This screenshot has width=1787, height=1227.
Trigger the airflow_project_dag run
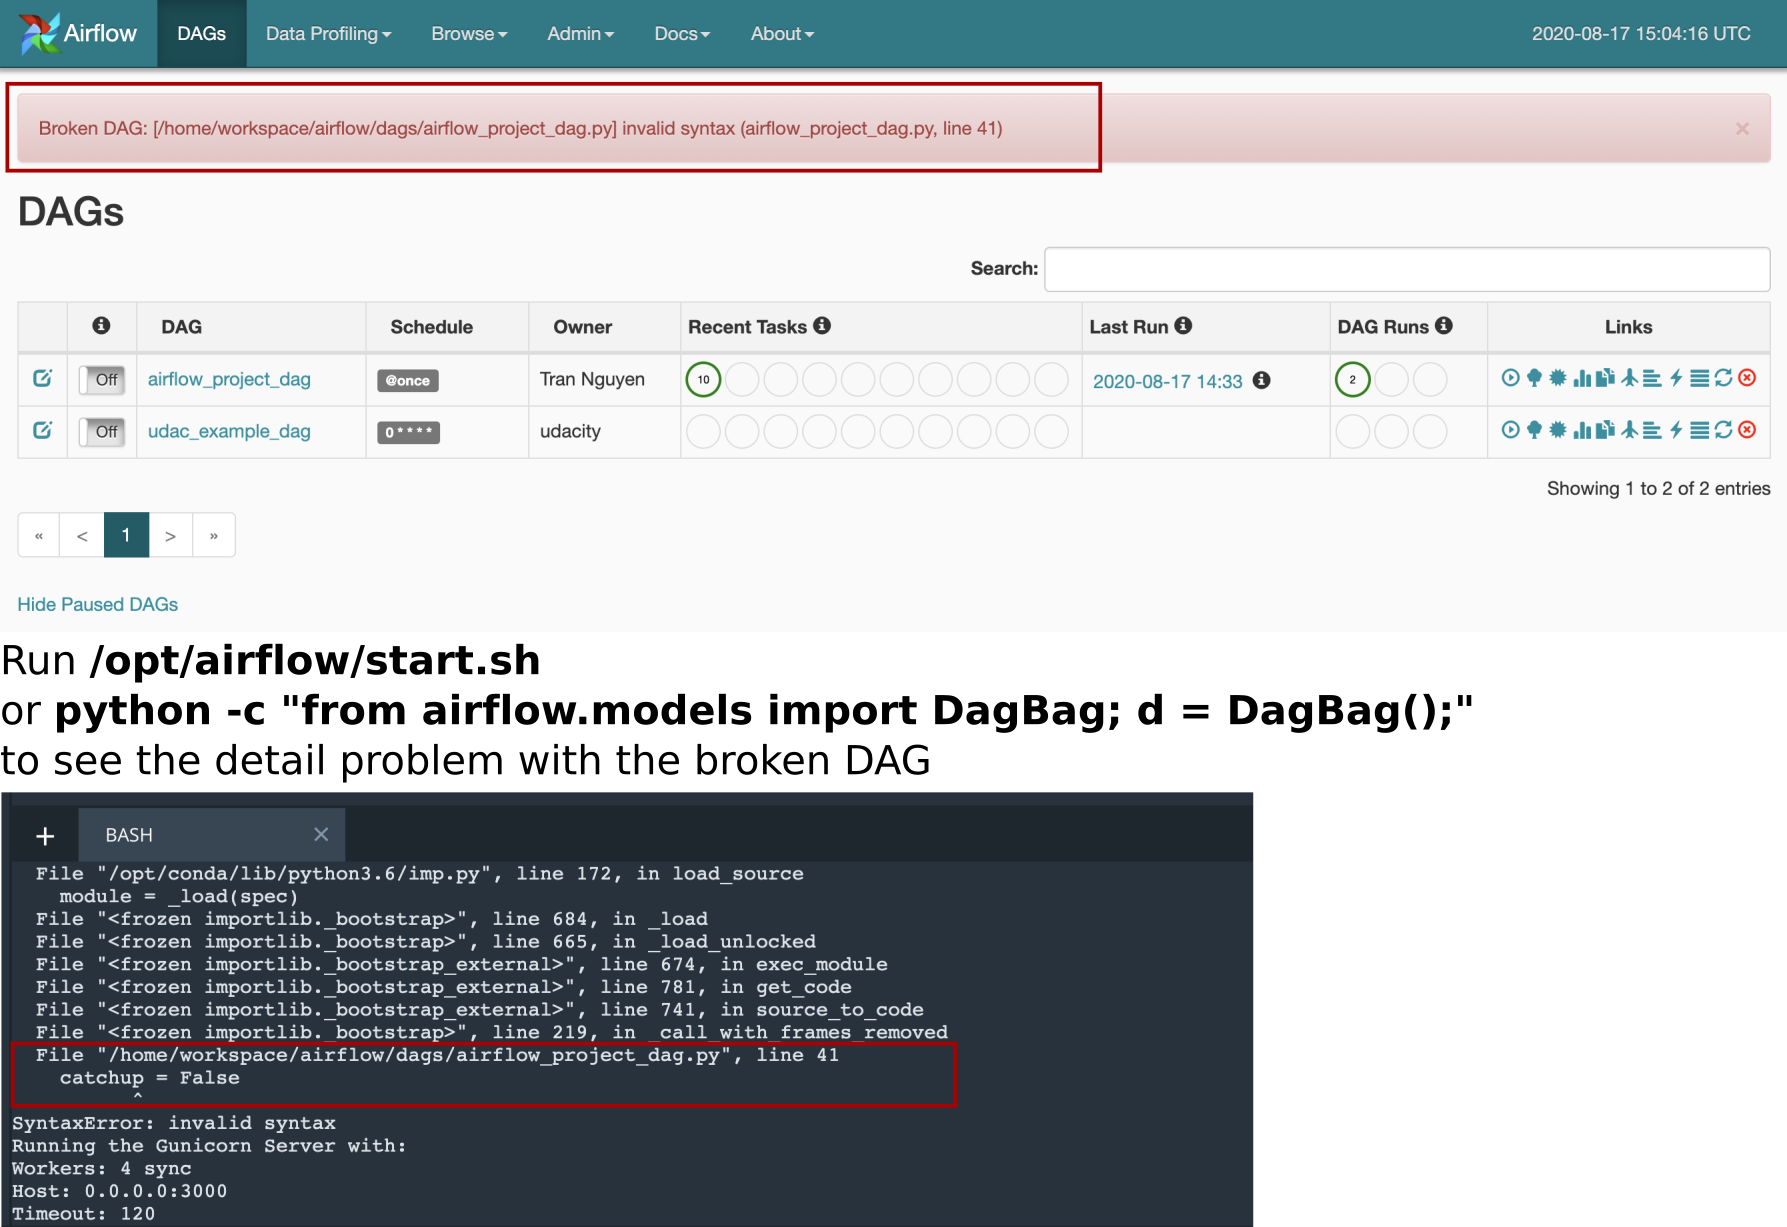[1511, 377]
